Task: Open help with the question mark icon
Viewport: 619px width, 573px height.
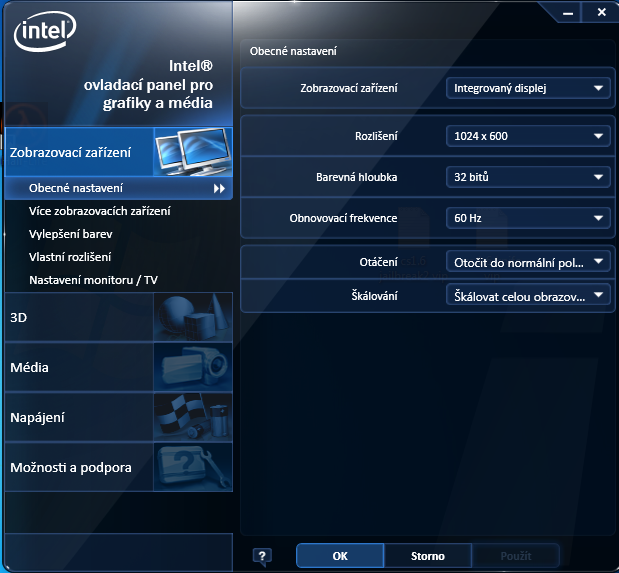Action: click(262, 556)
